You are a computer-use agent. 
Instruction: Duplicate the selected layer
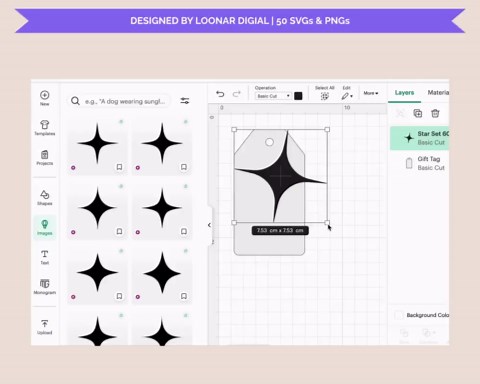(418, 113)
